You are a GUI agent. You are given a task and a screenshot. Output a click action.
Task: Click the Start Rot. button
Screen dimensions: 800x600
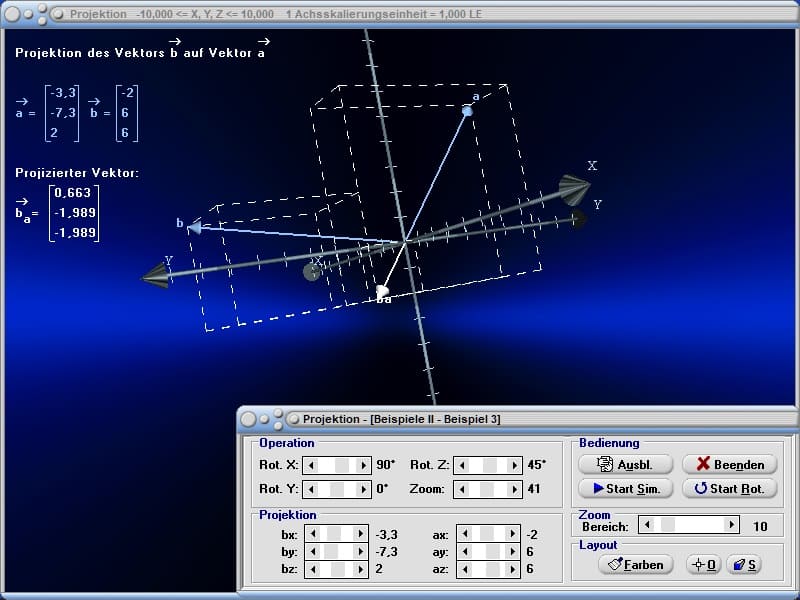(x=730, y=488)
